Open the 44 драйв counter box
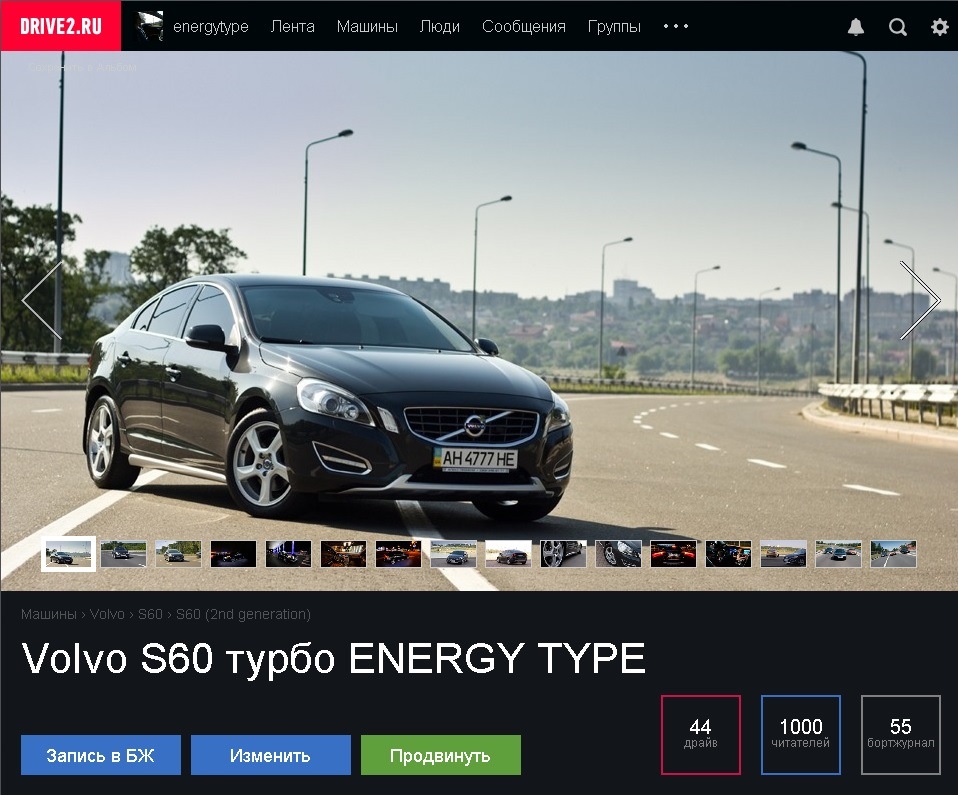Viewport: 958px width, 795px height. pos(701,735)
